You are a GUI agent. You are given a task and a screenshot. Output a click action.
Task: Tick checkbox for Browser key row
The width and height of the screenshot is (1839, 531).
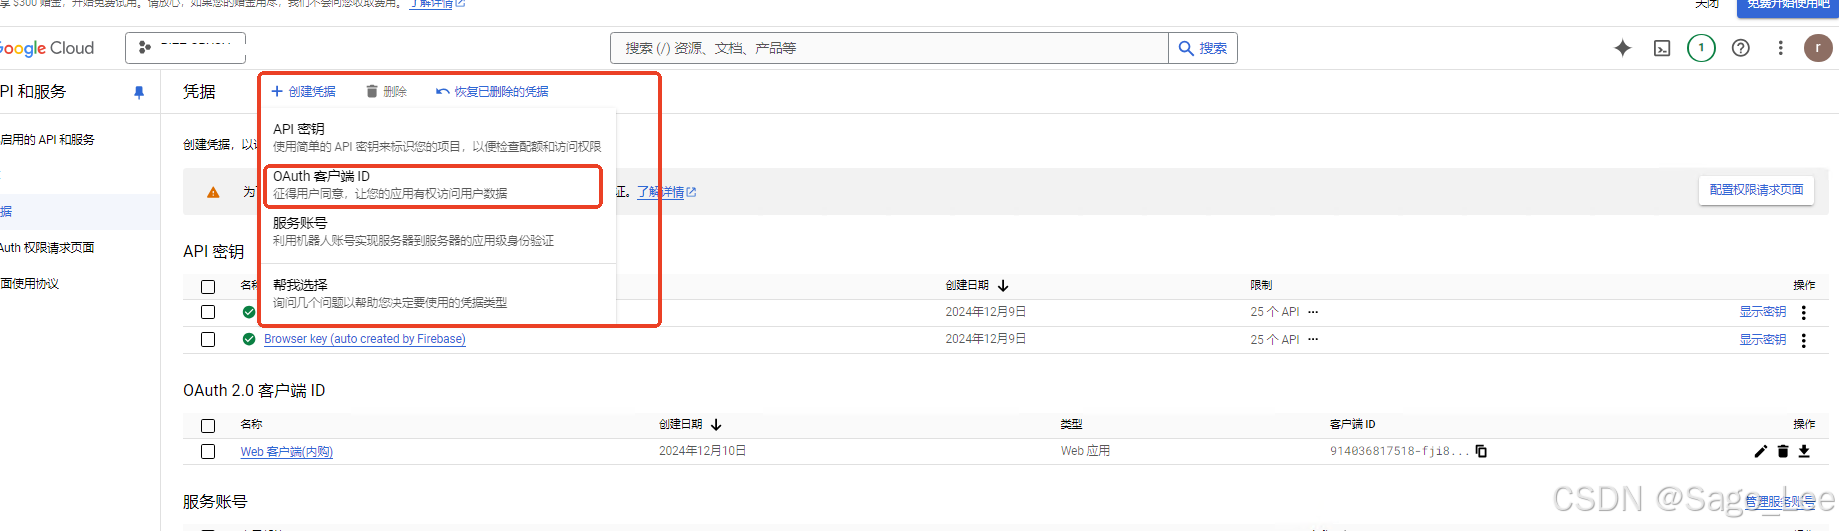click(208, 339)
